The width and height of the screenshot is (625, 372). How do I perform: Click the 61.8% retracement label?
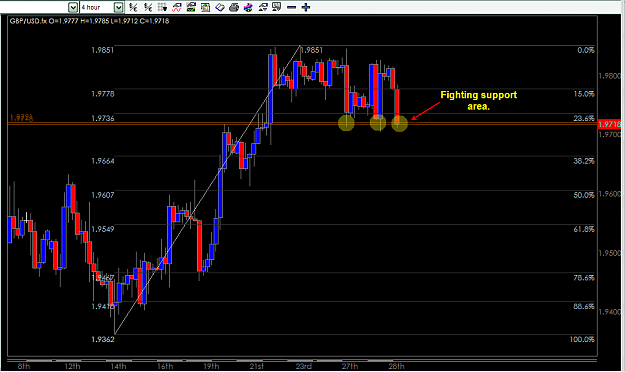click(x=584, y=229)
